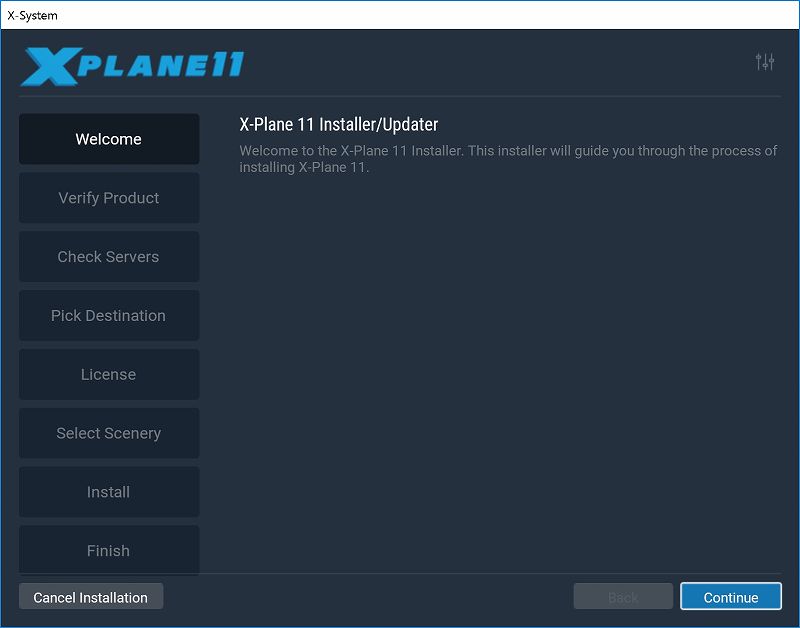Jump to the Select Scenery step

point(109,433)
